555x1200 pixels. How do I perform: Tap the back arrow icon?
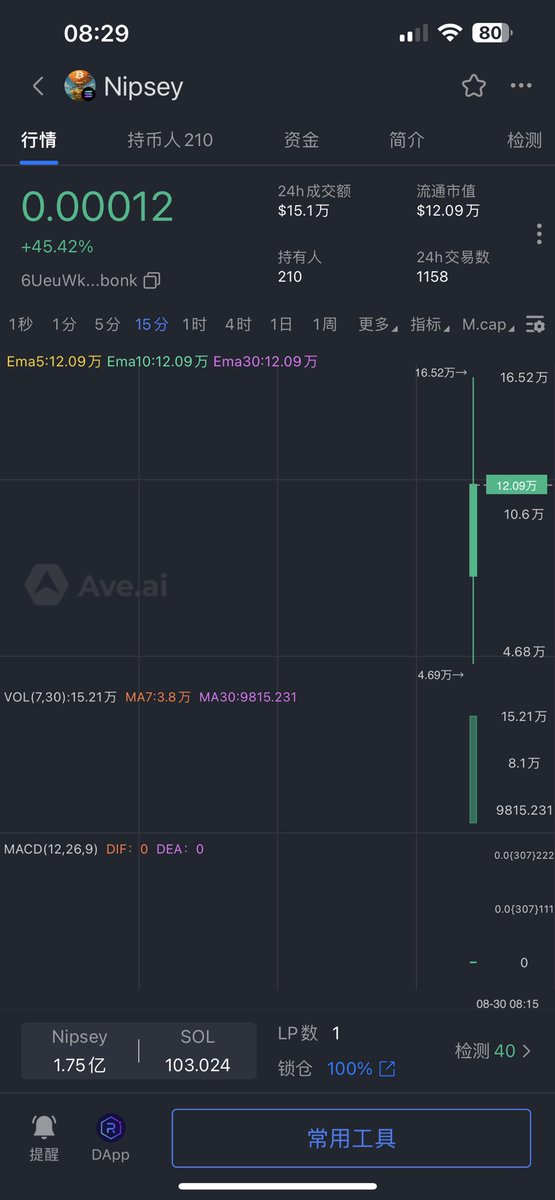[39, 86]
